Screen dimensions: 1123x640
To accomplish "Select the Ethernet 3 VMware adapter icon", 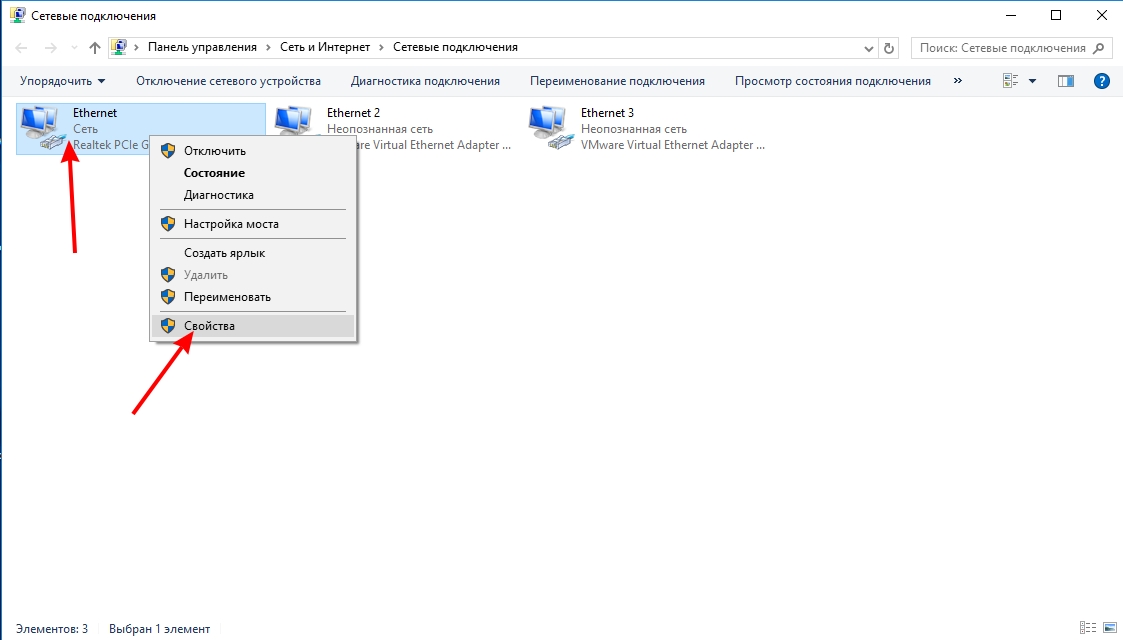I will click(549, 128).
